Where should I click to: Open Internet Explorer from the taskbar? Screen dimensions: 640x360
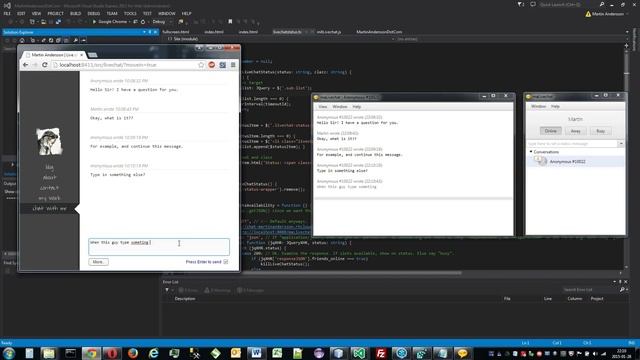click(x=153, y=353)
